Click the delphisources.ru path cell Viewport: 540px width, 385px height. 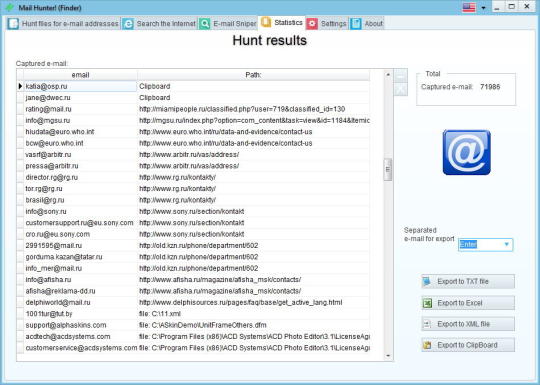[253, 302]
